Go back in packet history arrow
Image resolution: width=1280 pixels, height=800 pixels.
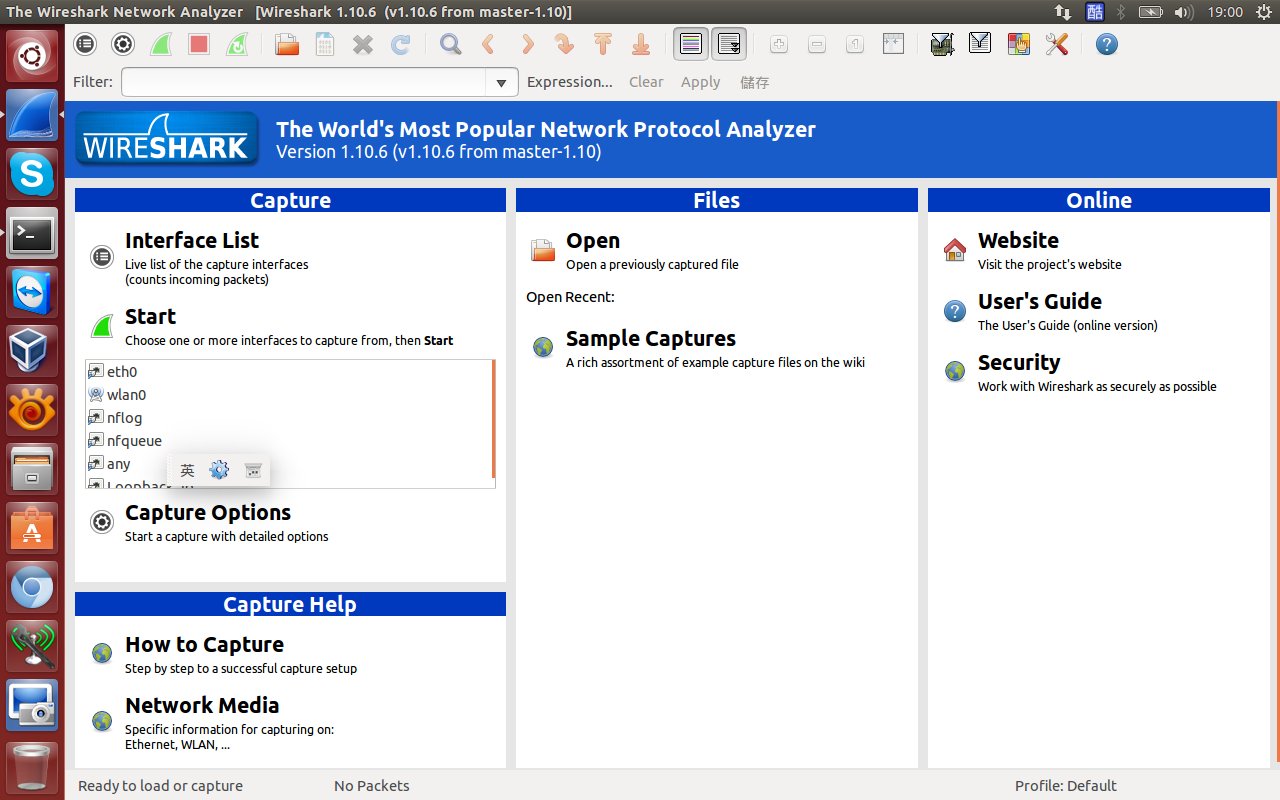[489, 44]
